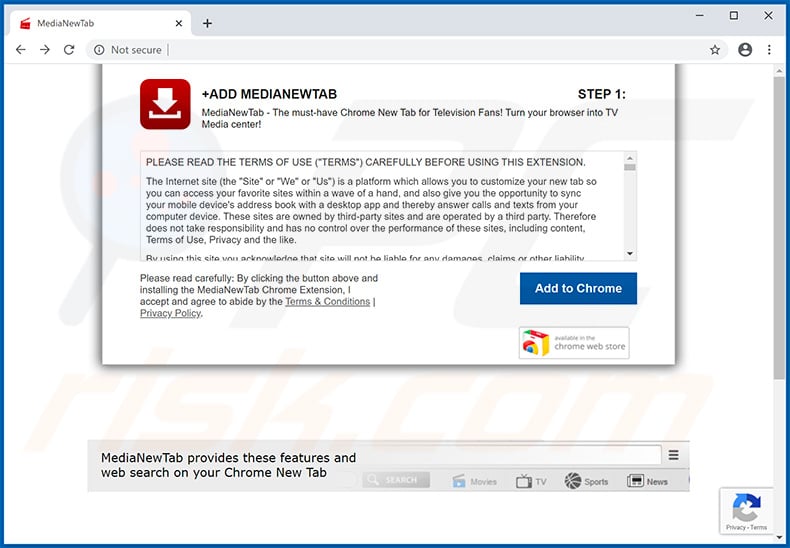Open Chrome's three-dot menu
Image resolution: width=790 pixels, height=548 pixels.
[x=769, y=49]
